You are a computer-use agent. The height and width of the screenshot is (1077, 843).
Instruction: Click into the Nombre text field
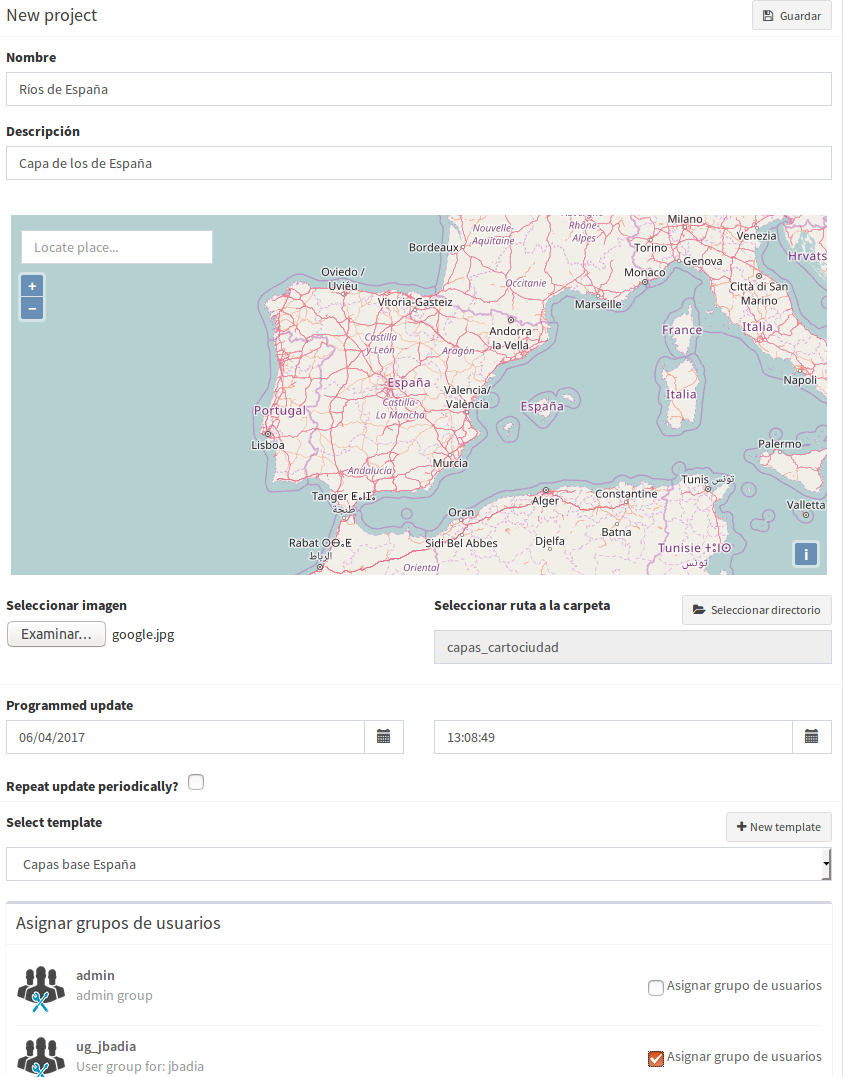418,89
